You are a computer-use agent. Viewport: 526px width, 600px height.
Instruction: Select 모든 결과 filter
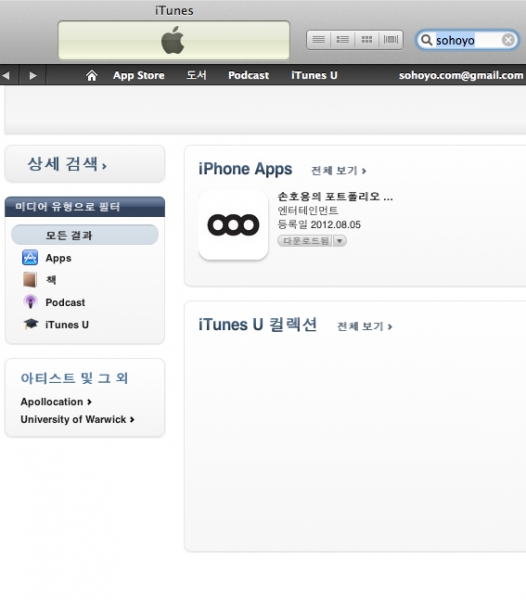click(x=85, y=235)
